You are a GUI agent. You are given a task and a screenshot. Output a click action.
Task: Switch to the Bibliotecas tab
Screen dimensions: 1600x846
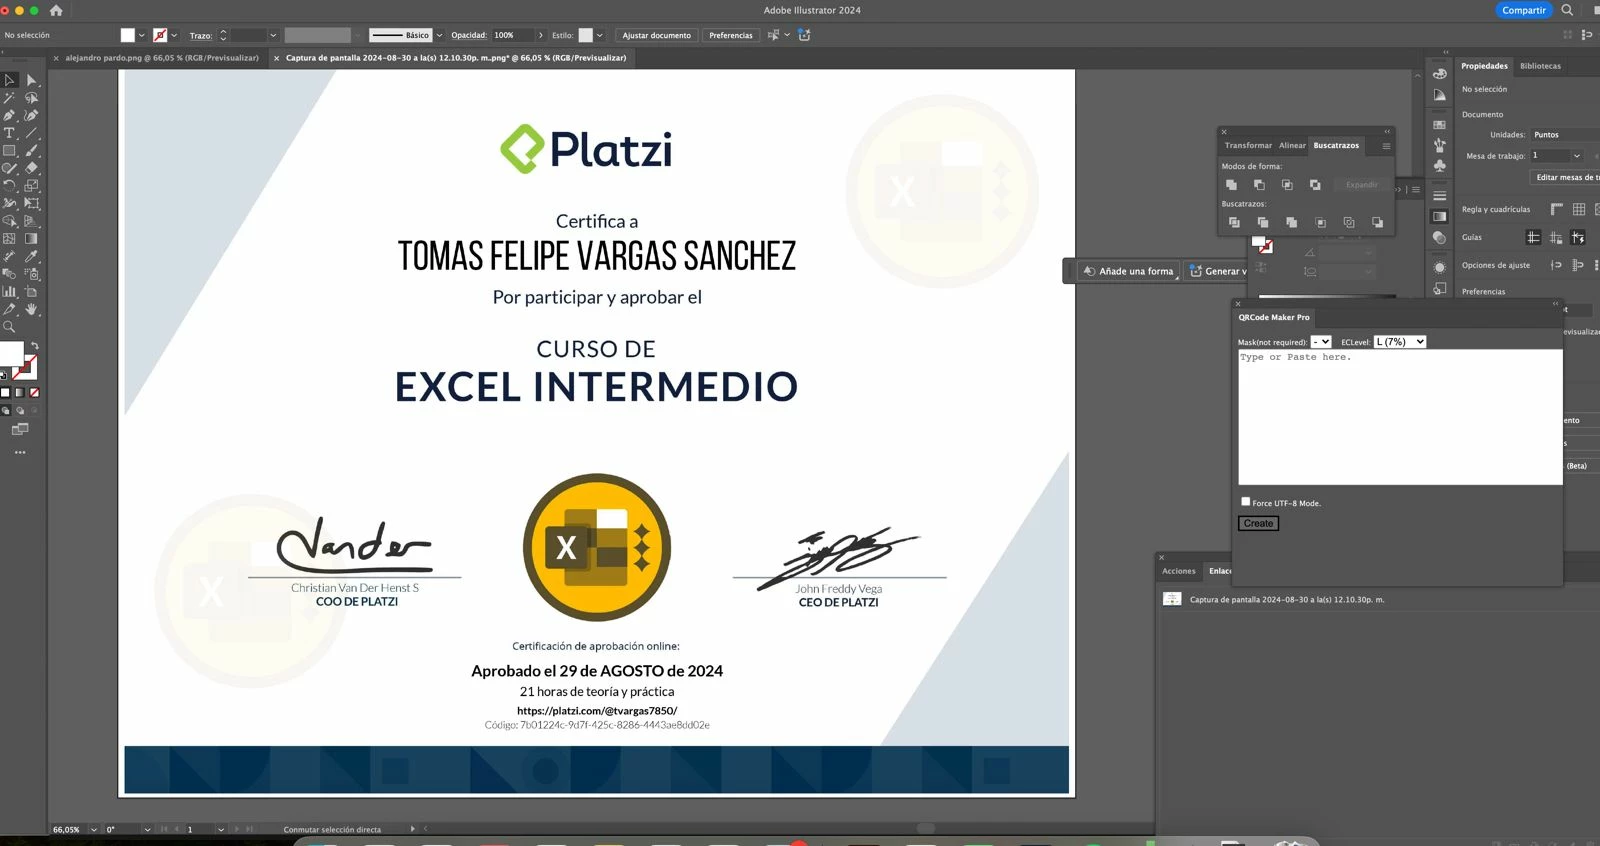pos(1540,66)
